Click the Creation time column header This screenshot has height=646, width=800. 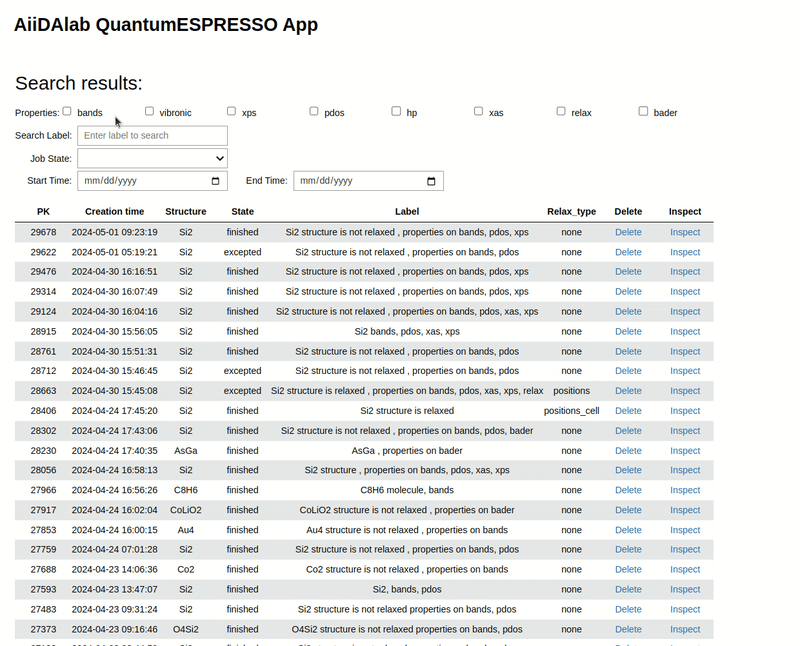114,211
